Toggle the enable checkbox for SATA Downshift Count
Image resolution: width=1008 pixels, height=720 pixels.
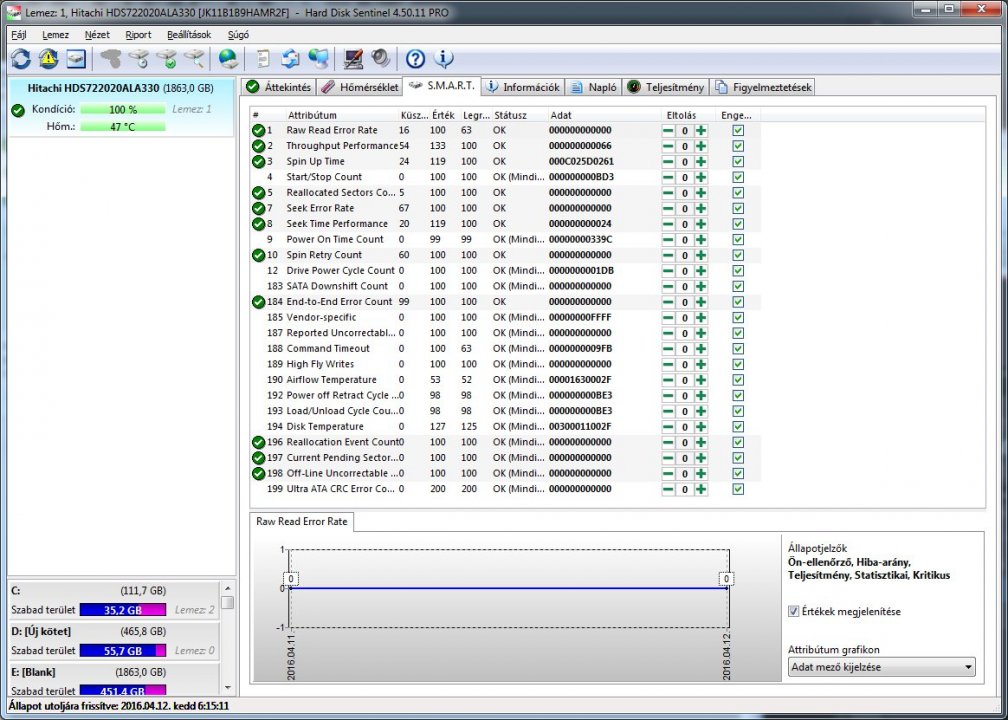click(x=738, y=287)
